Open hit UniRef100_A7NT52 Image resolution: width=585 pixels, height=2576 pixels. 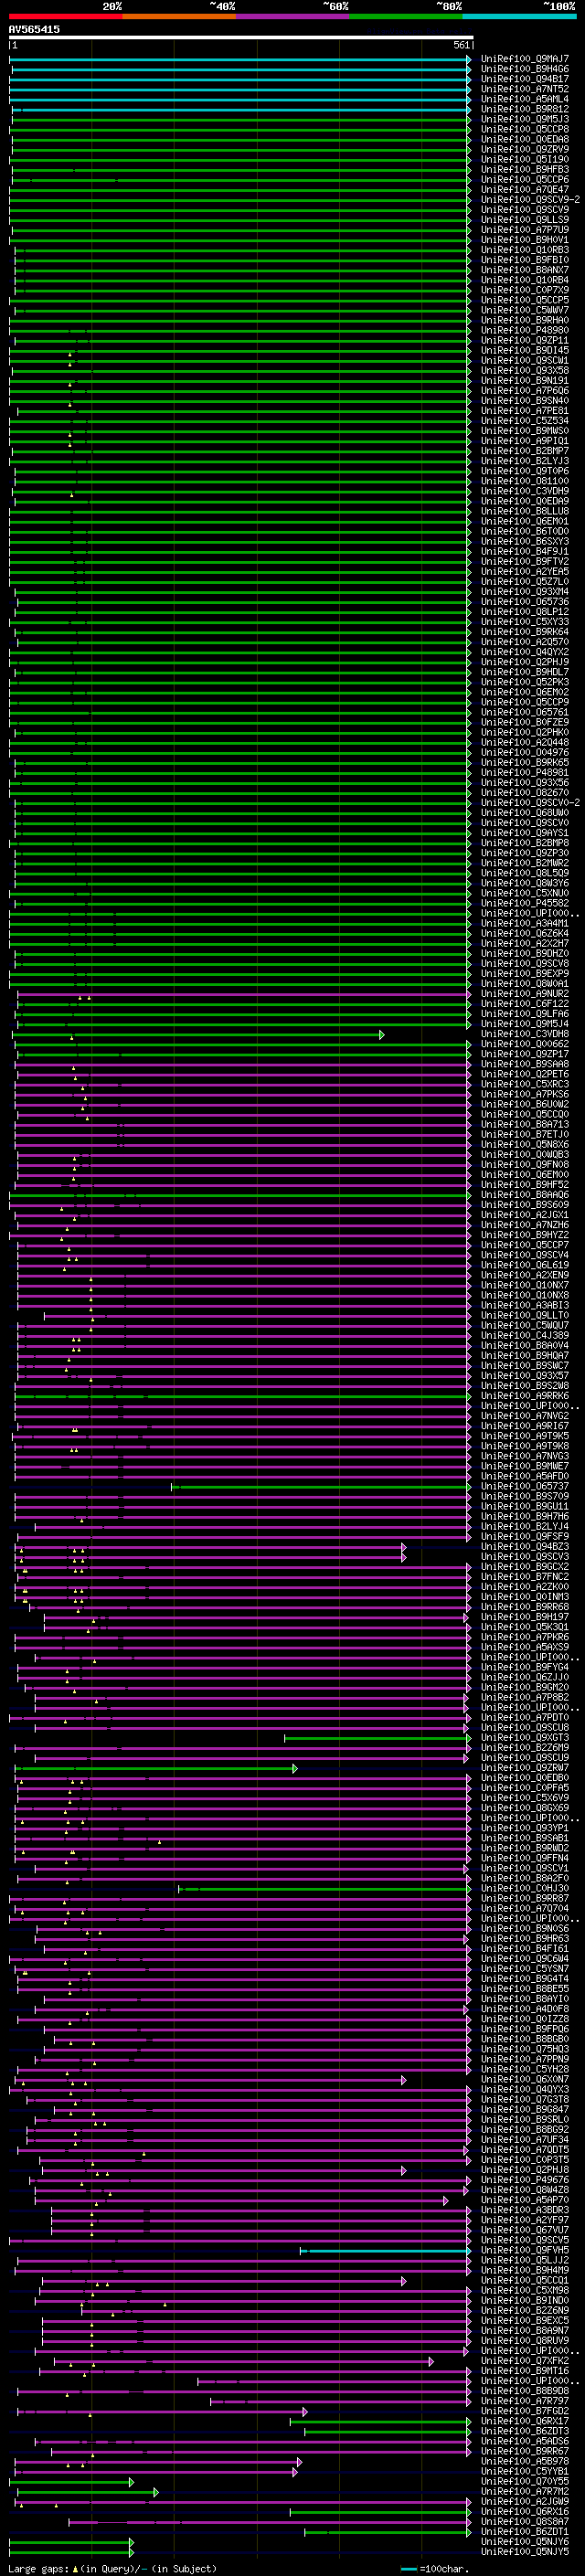(x=524, y=89)
